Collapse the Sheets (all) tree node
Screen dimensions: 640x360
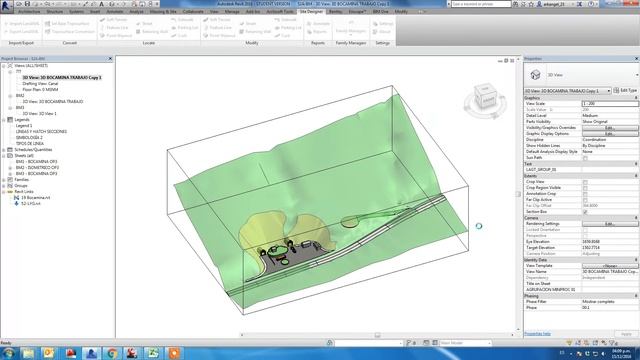4,156
